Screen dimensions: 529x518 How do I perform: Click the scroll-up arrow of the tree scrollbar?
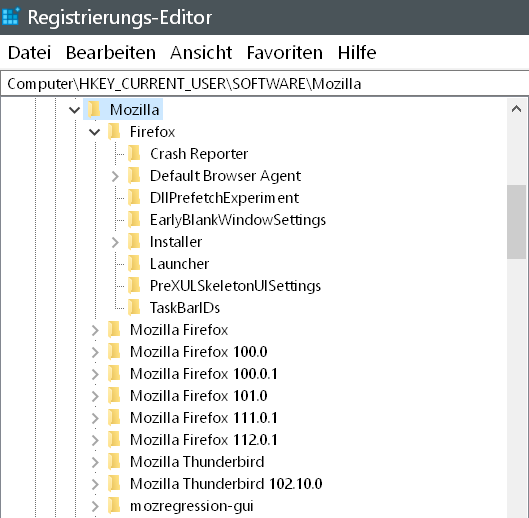point(517,109)
